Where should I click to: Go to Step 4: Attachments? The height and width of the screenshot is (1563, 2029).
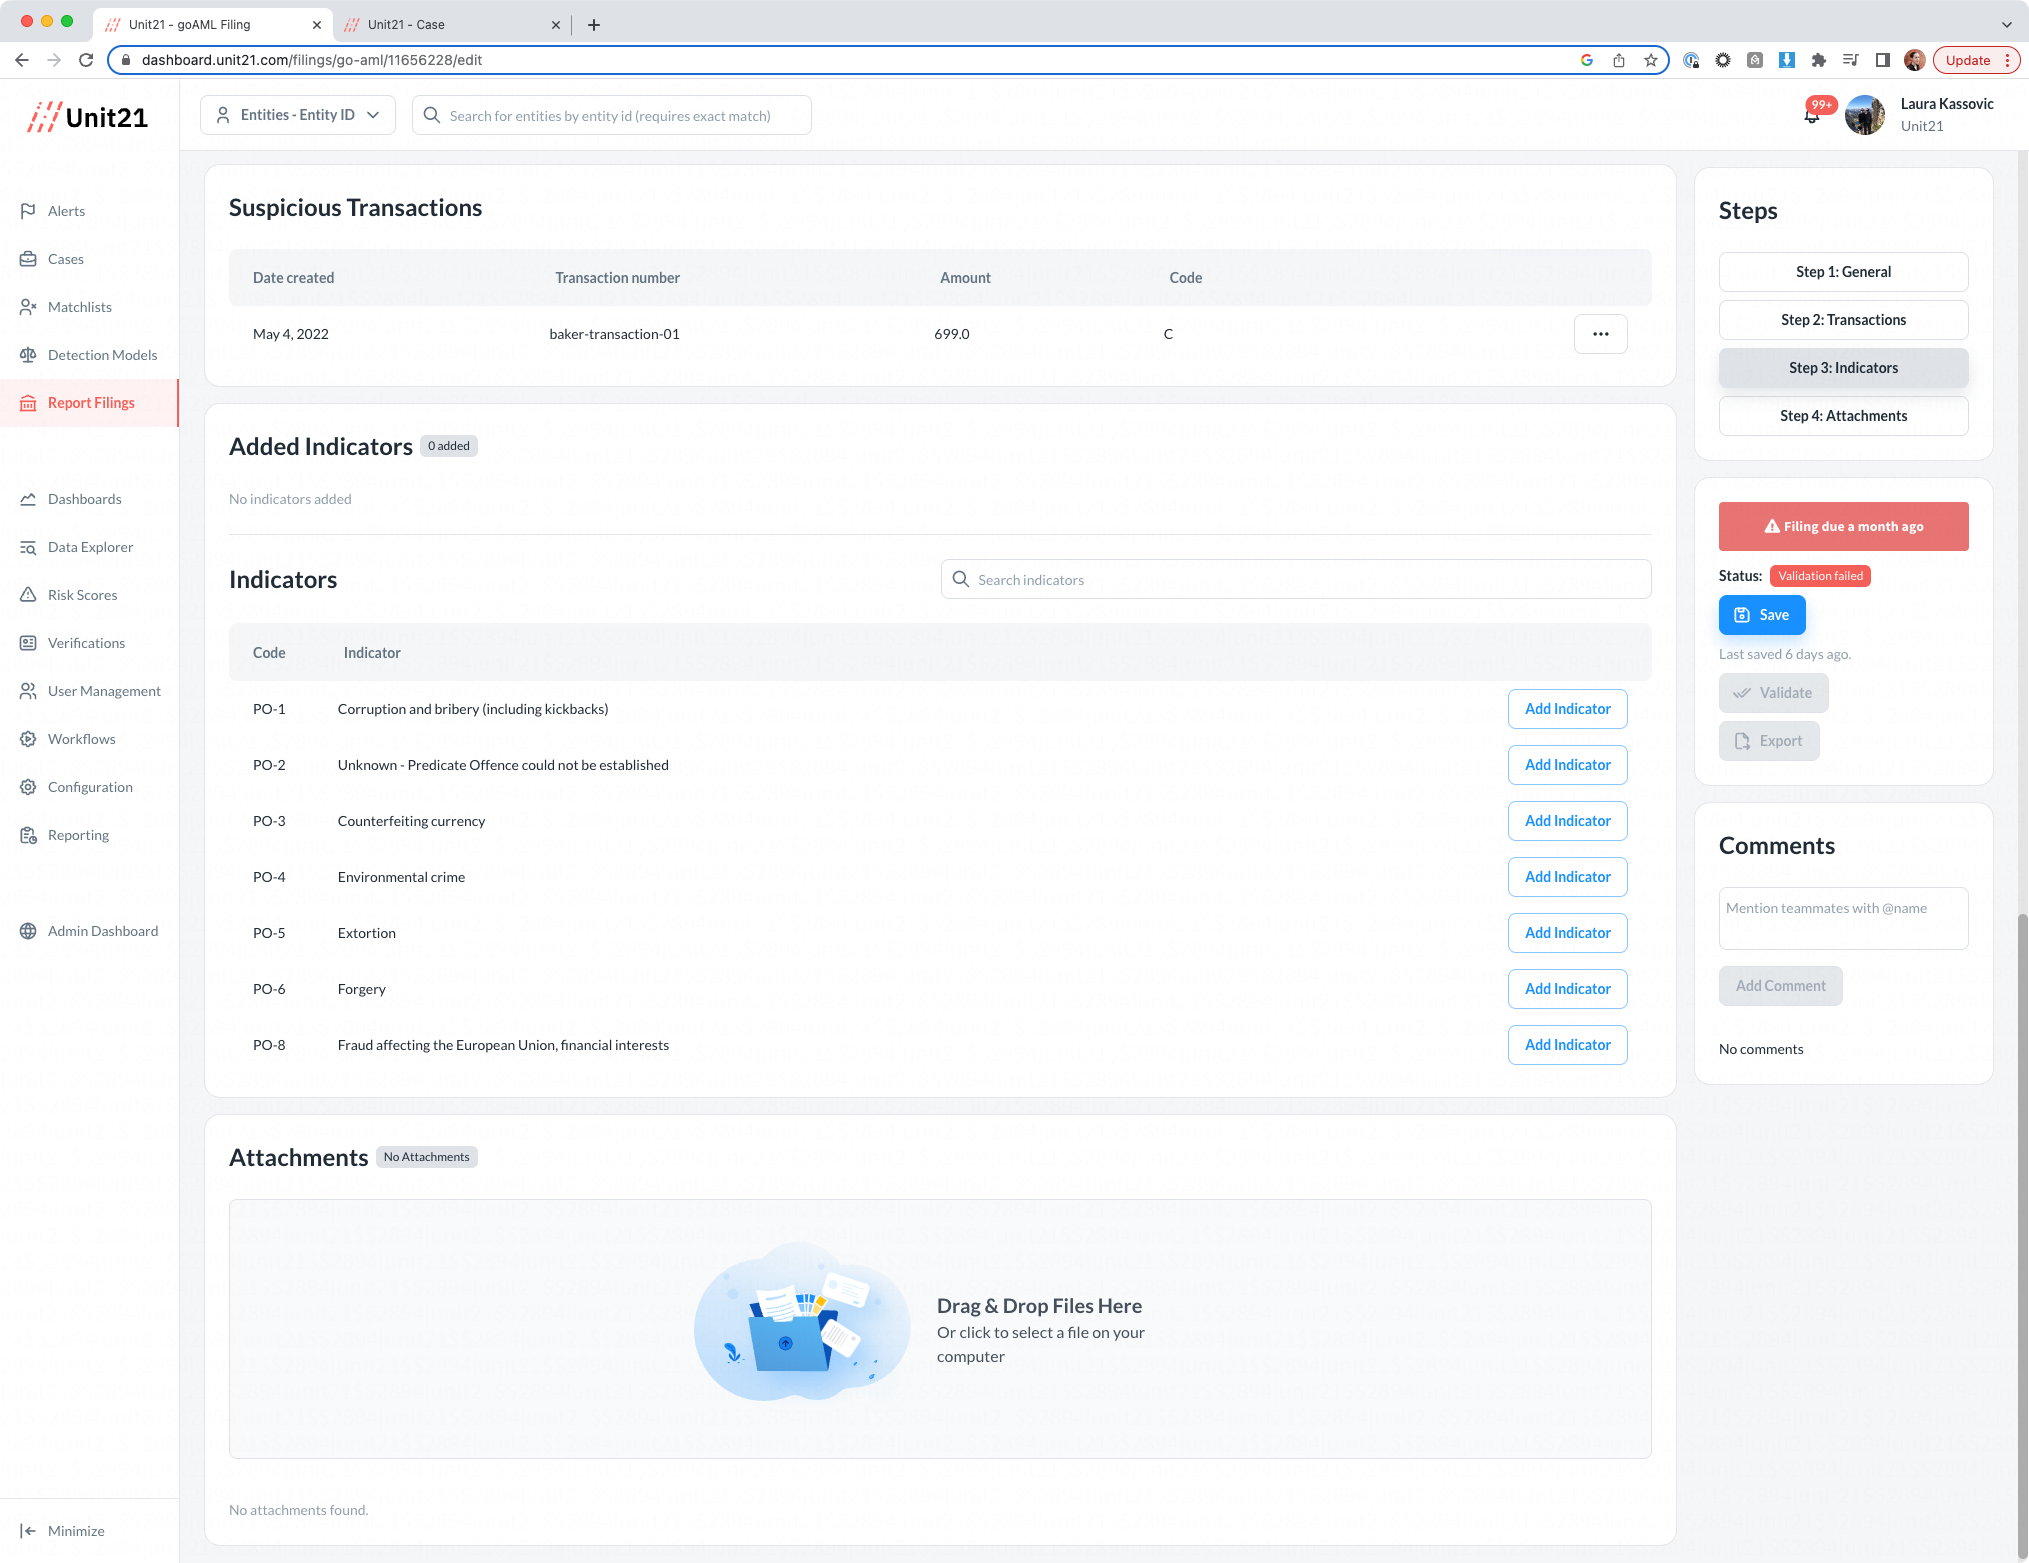tap(1842, 416)
